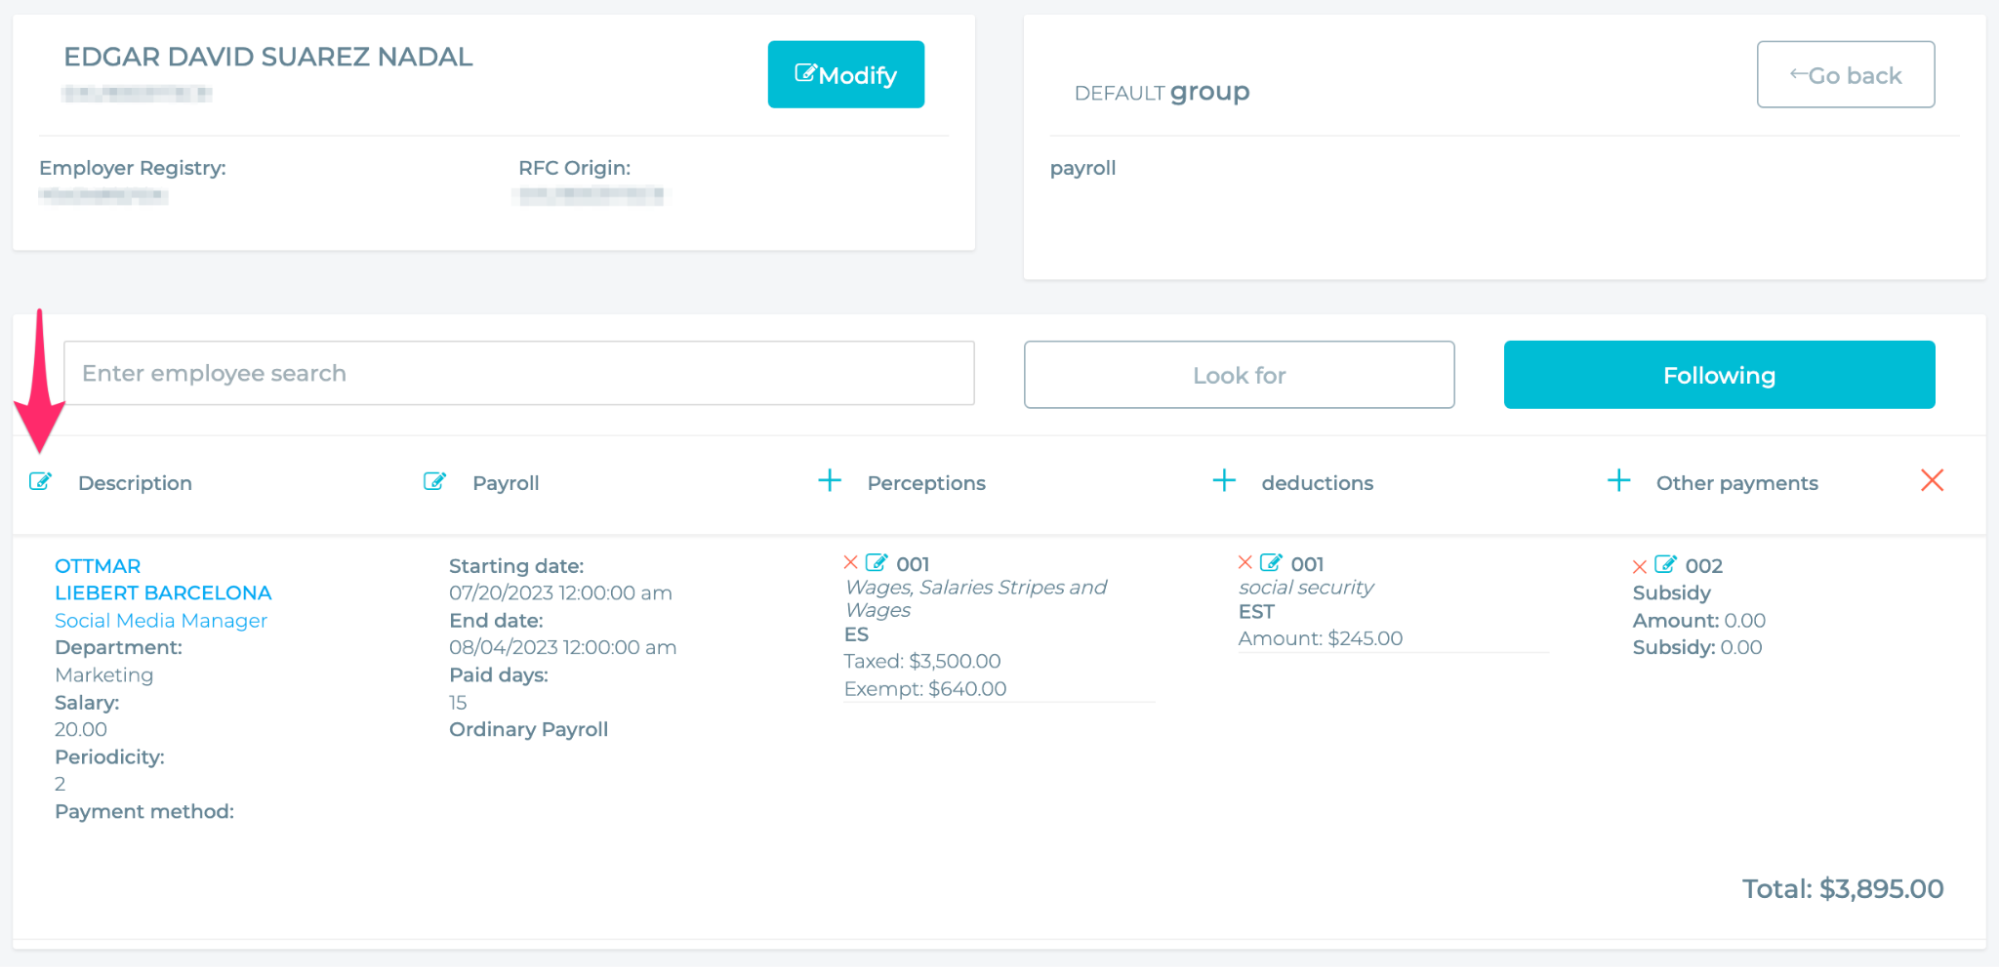Click the Look for button
Image resolution: width=1999 pixels, height=968 pixels.
[x=1239, y=375]
